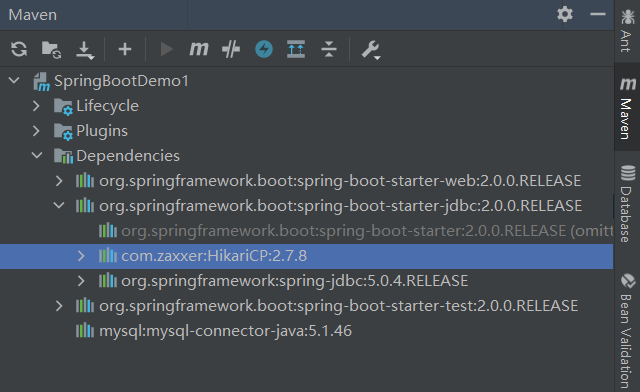Viewport: 640px width, 392px height.
Task: Open Bean Validation sidebar tab
Action: point(627,331)
